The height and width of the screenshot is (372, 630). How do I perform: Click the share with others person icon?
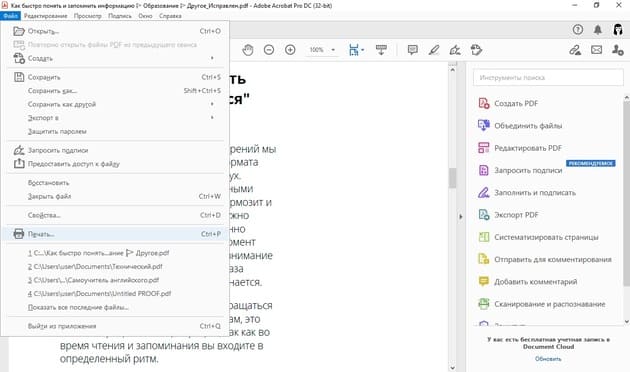pos(618,50)
